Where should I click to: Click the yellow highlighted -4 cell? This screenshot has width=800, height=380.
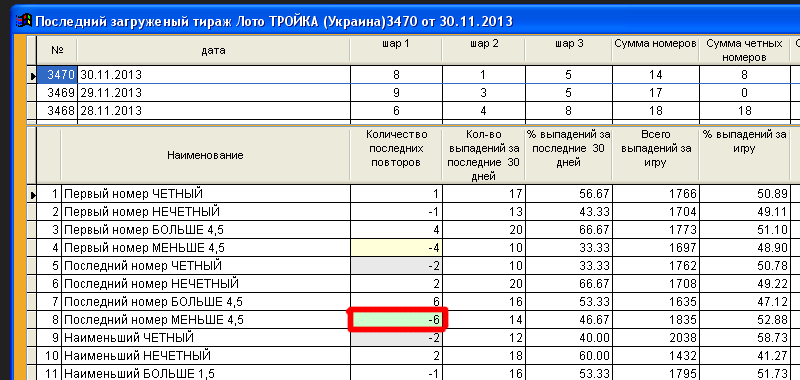(396, 248)
